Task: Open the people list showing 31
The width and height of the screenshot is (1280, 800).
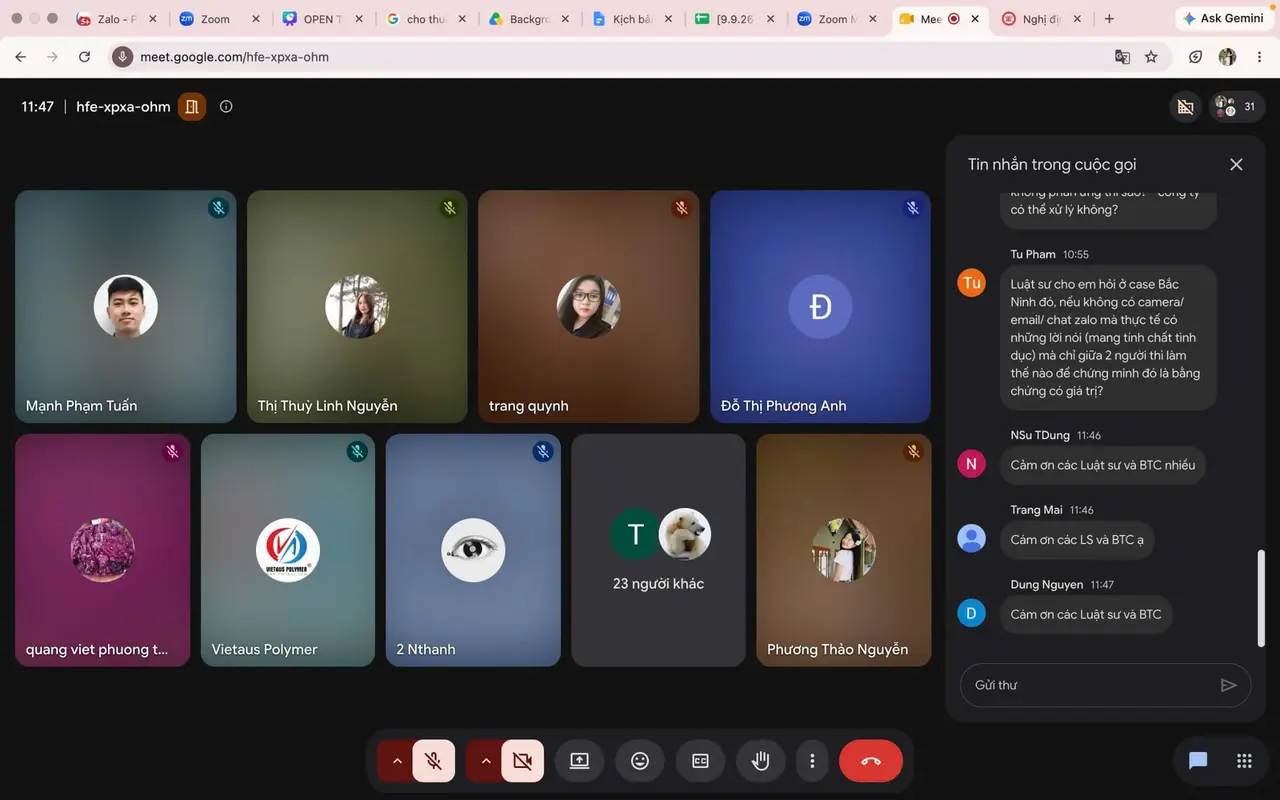Action: [1237, 107]
